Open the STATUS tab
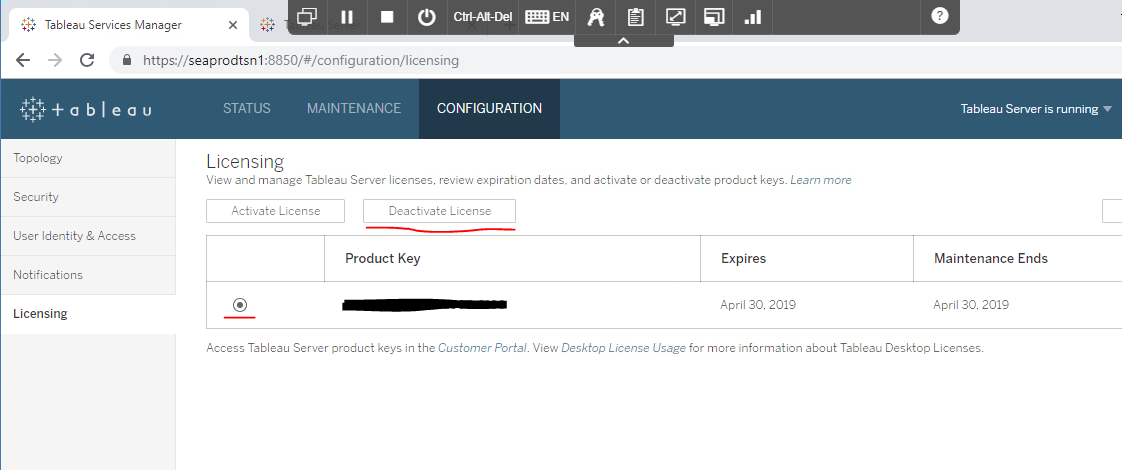1122x470 pixels. (x=247, y=109)
